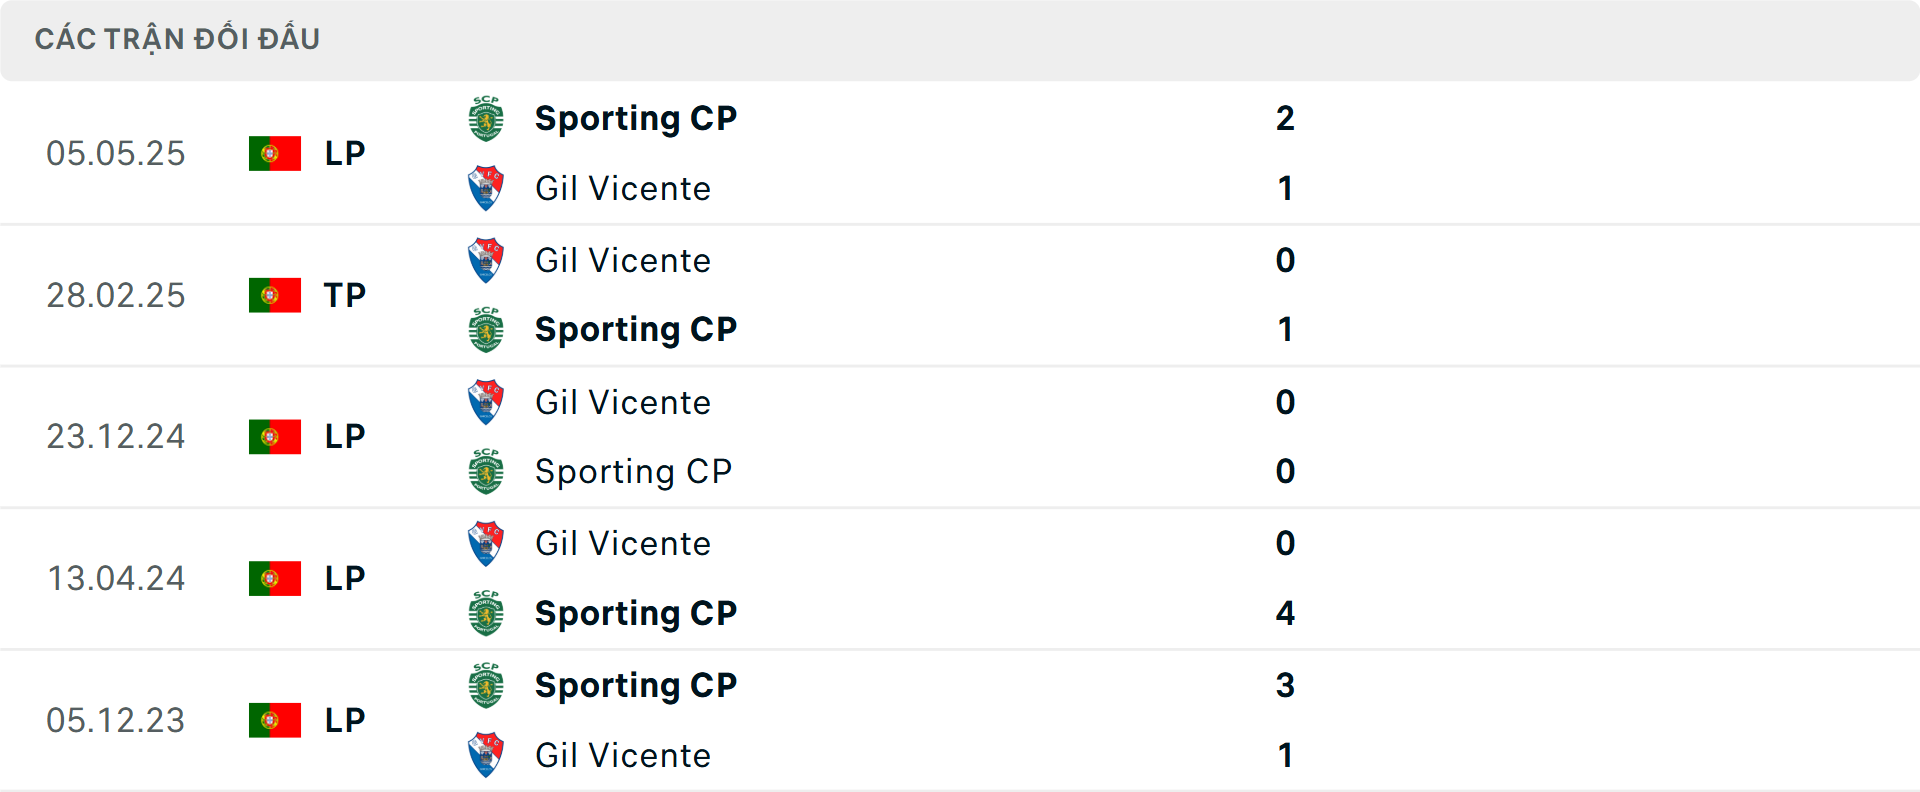Click the Portugal flag beside the TP label

tap(274, 295)
